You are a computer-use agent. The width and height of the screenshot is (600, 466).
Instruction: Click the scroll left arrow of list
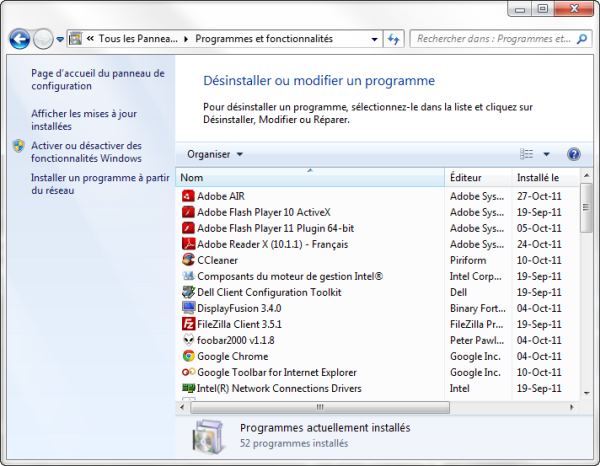point(182,407)
